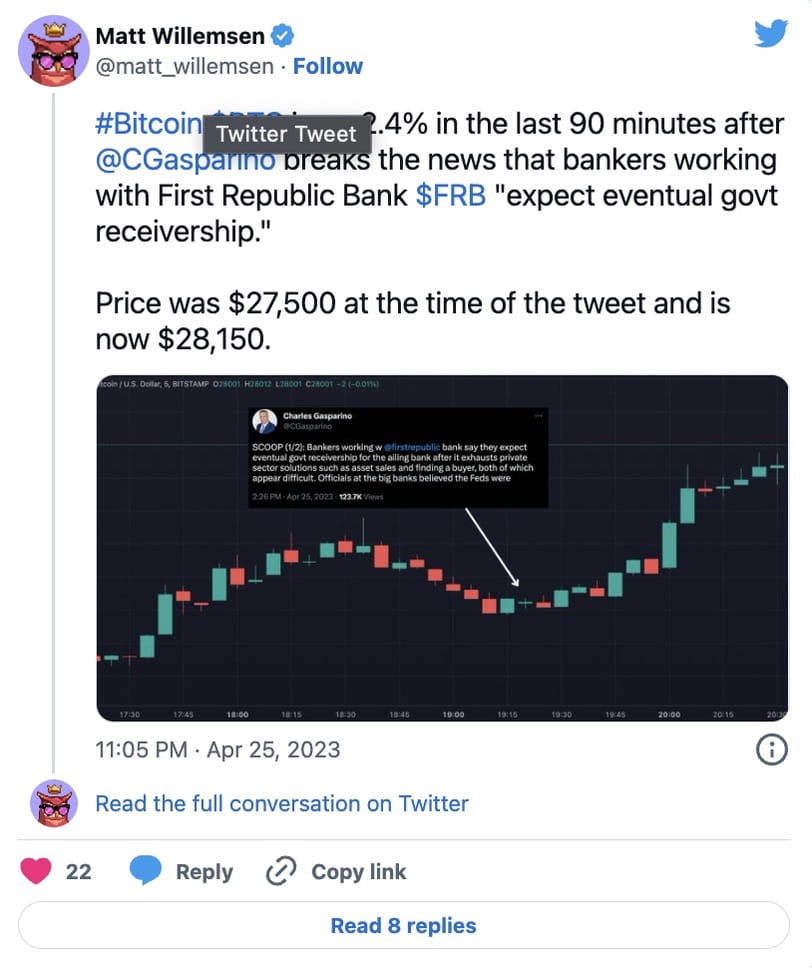The image size is (812, 968).
Task: Select the Reply label next to the bubble
Action: pos(205,871)
